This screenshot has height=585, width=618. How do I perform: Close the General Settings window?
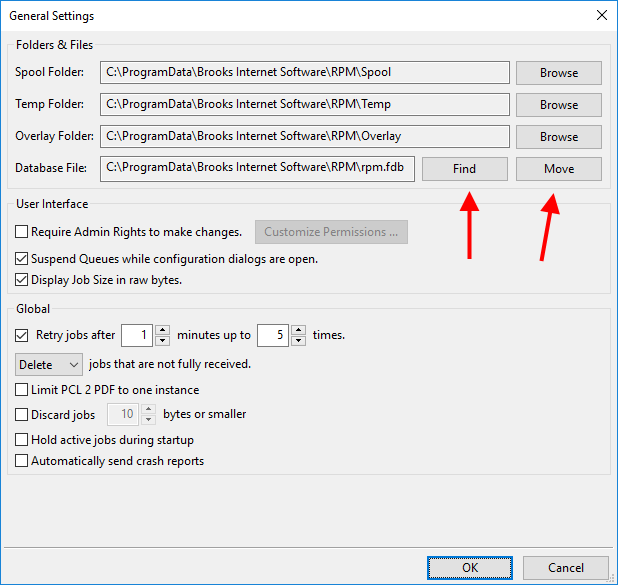point(601,15)
